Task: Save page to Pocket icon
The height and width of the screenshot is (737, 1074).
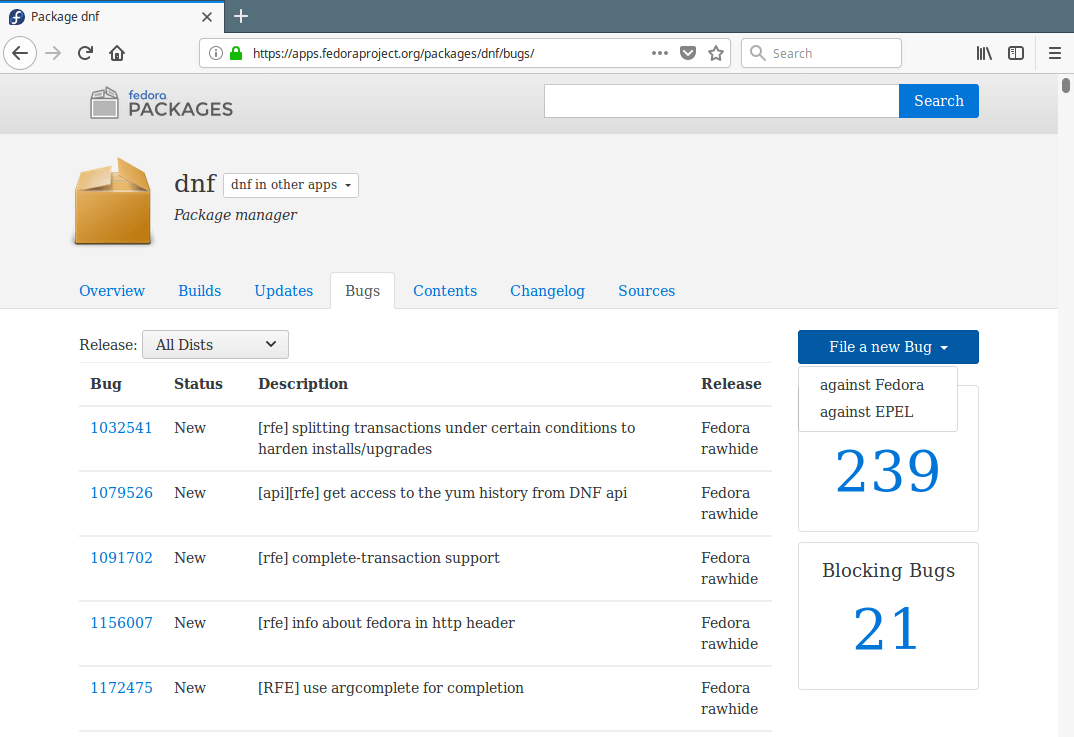Action: tap(688, 53)
